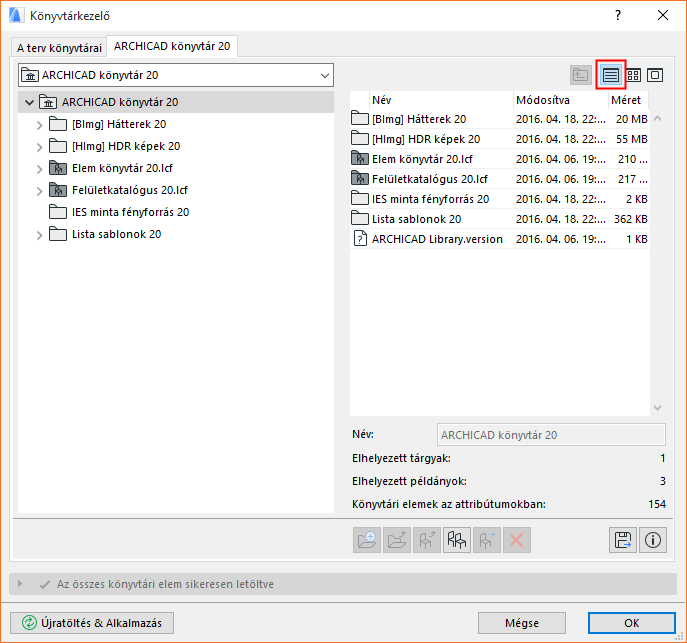
Task: Confirm with OK button
Action: 631,623
